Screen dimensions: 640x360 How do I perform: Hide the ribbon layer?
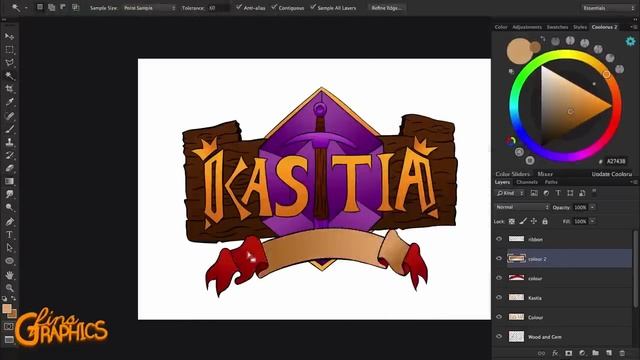click(x=499, y=239)
